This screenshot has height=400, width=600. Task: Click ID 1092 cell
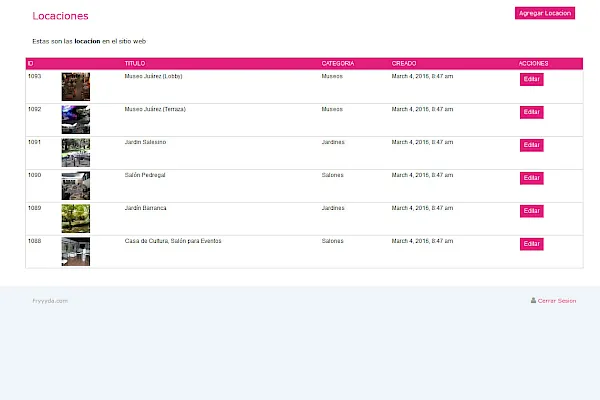pos(34,109)
